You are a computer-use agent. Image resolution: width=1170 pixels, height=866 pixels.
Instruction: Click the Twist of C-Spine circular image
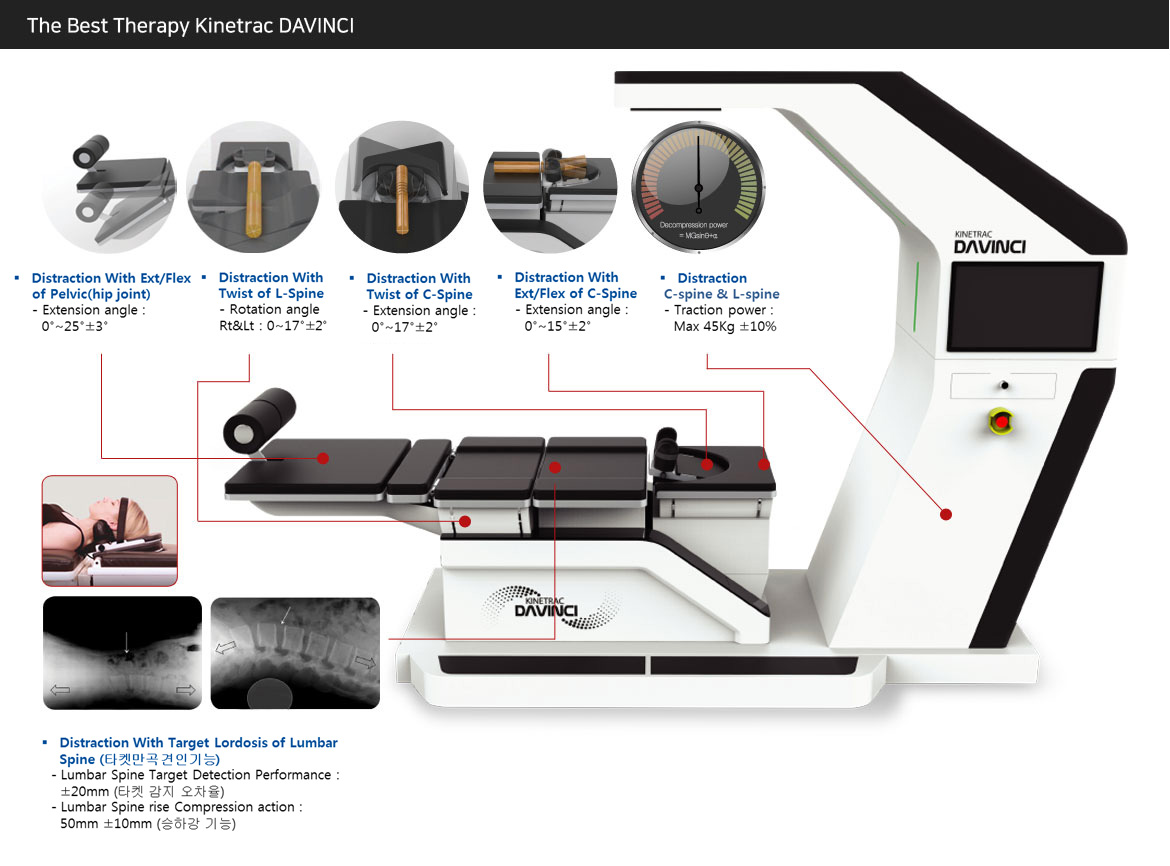click(x=402, y=188)
